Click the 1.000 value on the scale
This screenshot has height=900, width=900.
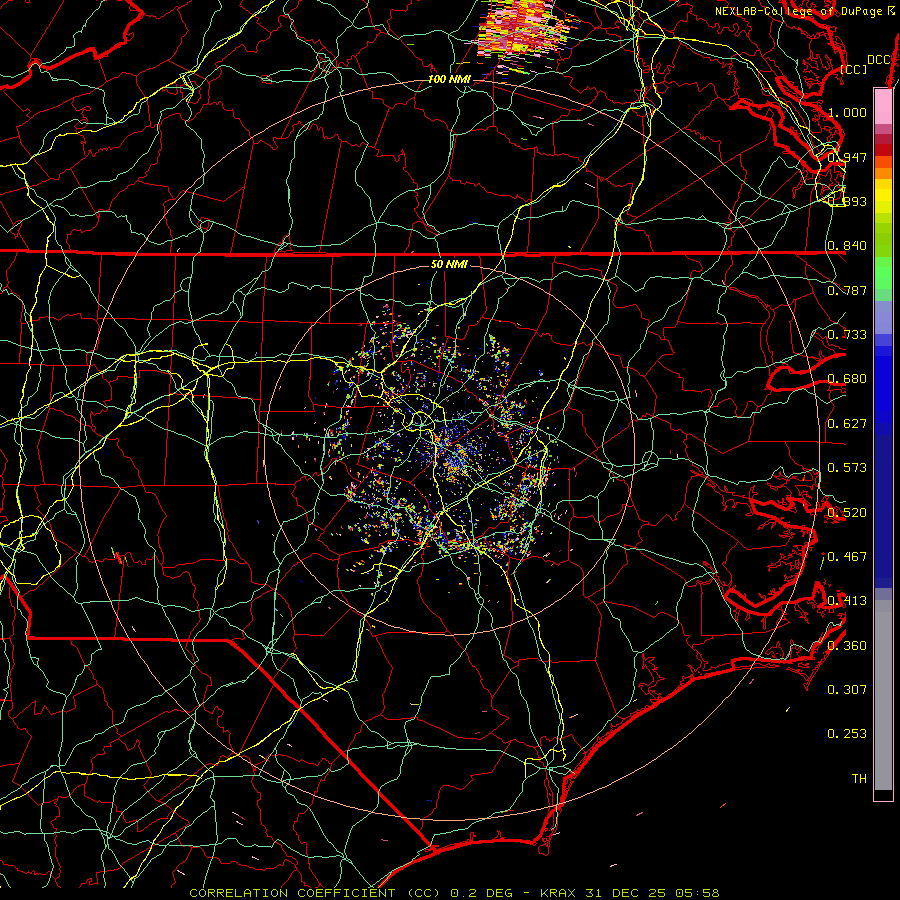[847, 112]
